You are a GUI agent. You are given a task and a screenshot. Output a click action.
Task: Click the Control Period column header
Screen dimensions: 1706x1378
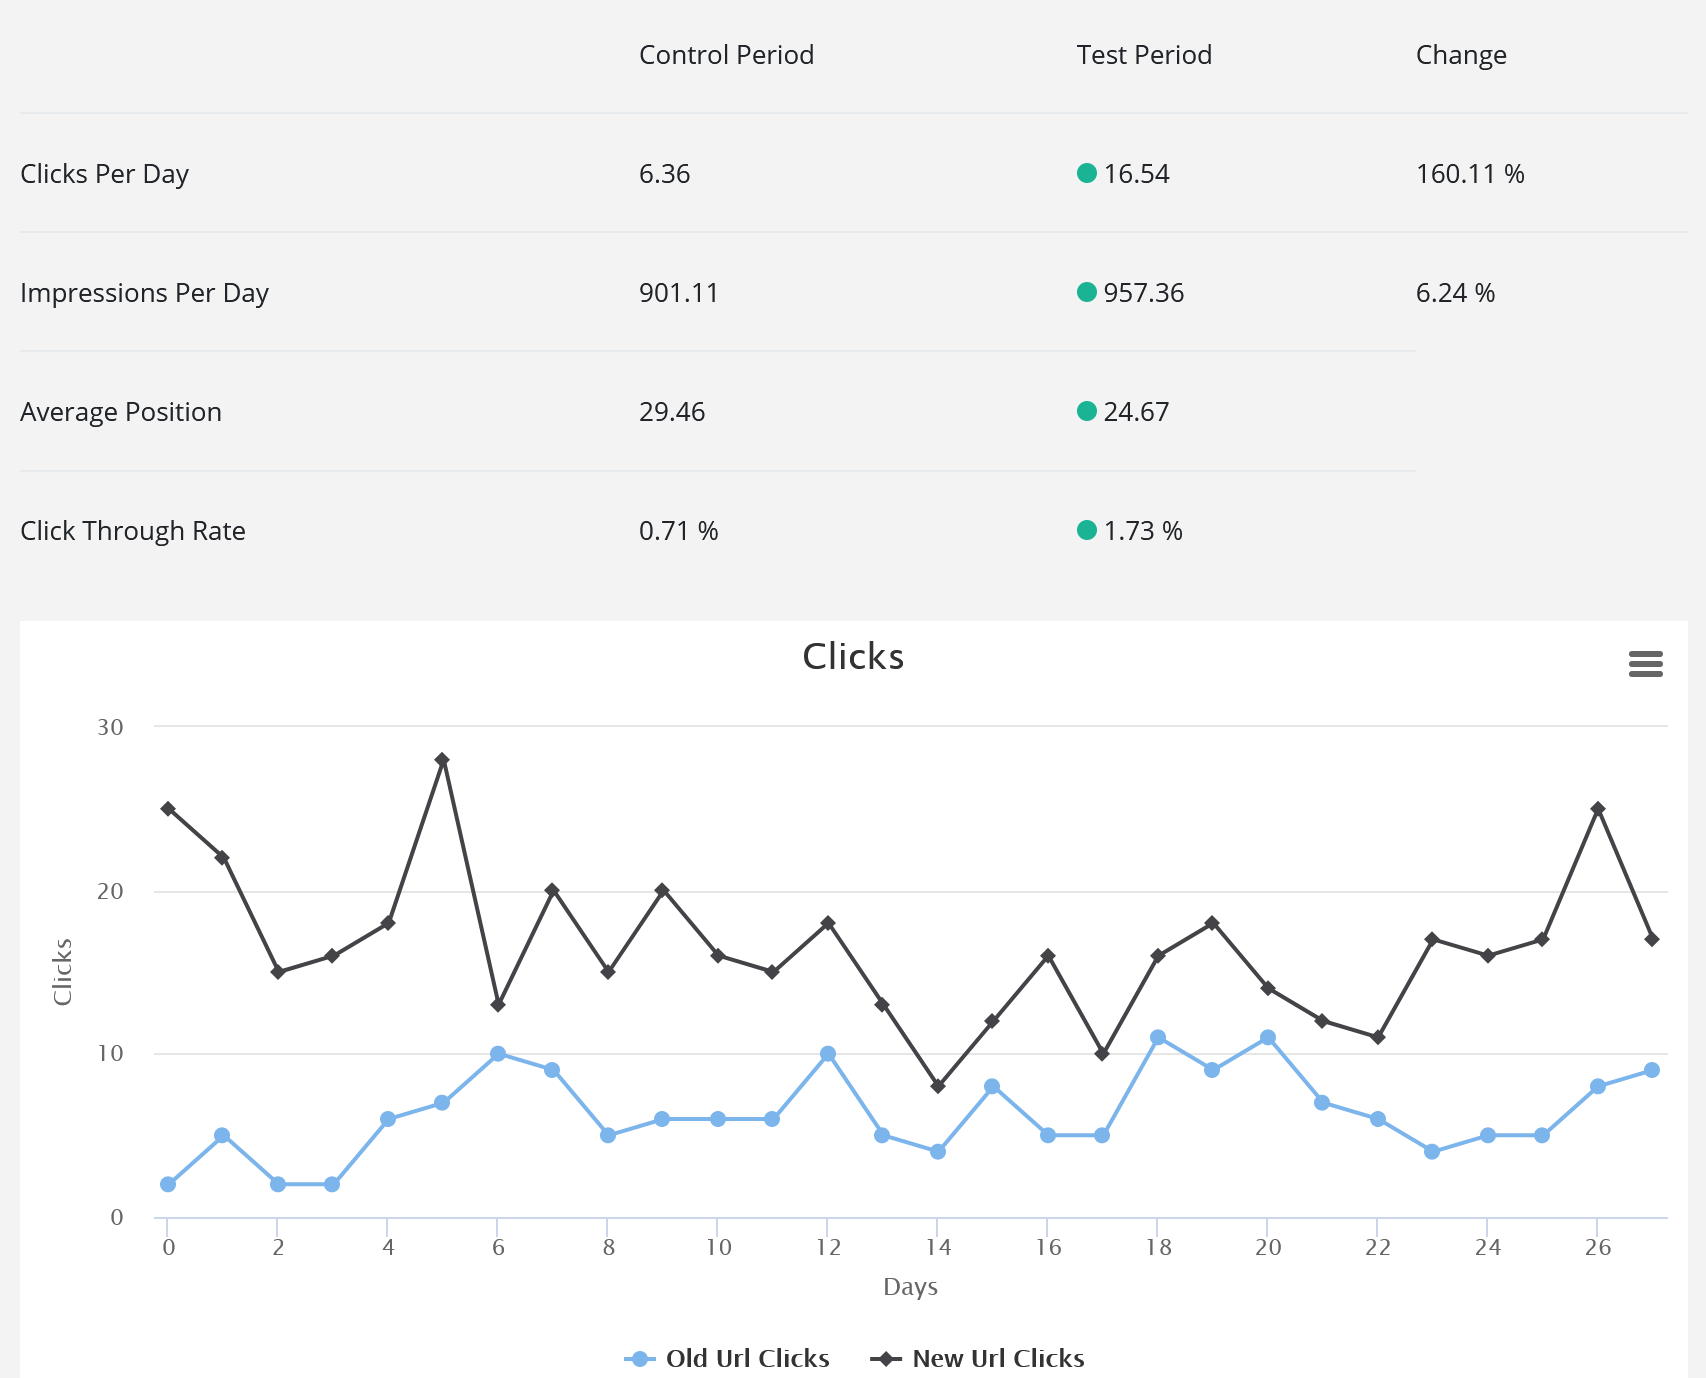tap(726, 55)
